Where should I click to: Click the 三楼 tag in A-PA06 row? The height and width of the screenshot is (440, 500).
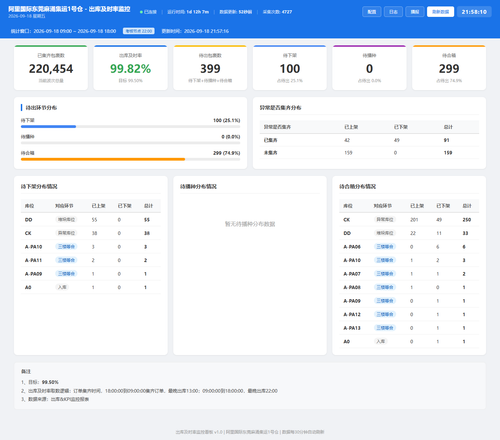pos(385,247)
